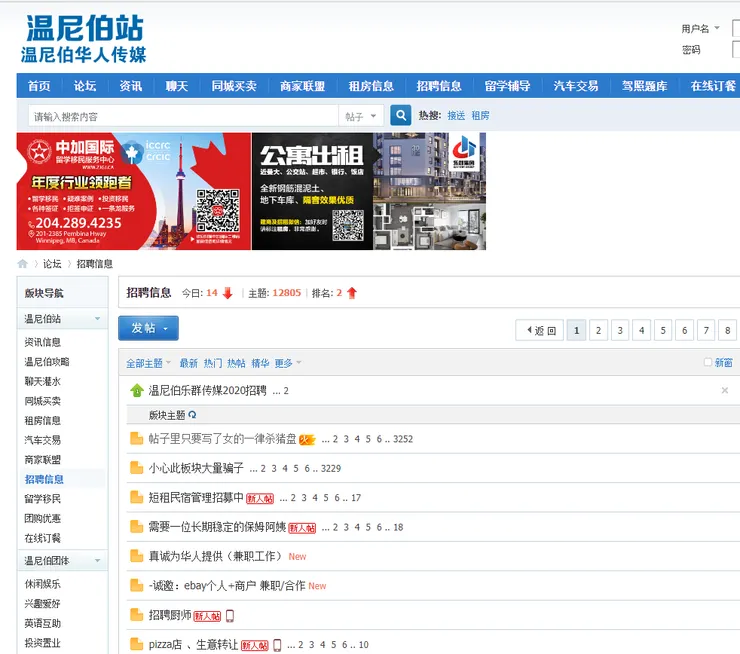
Task: Select the 最新 filter tab
Action: point(188,363)
